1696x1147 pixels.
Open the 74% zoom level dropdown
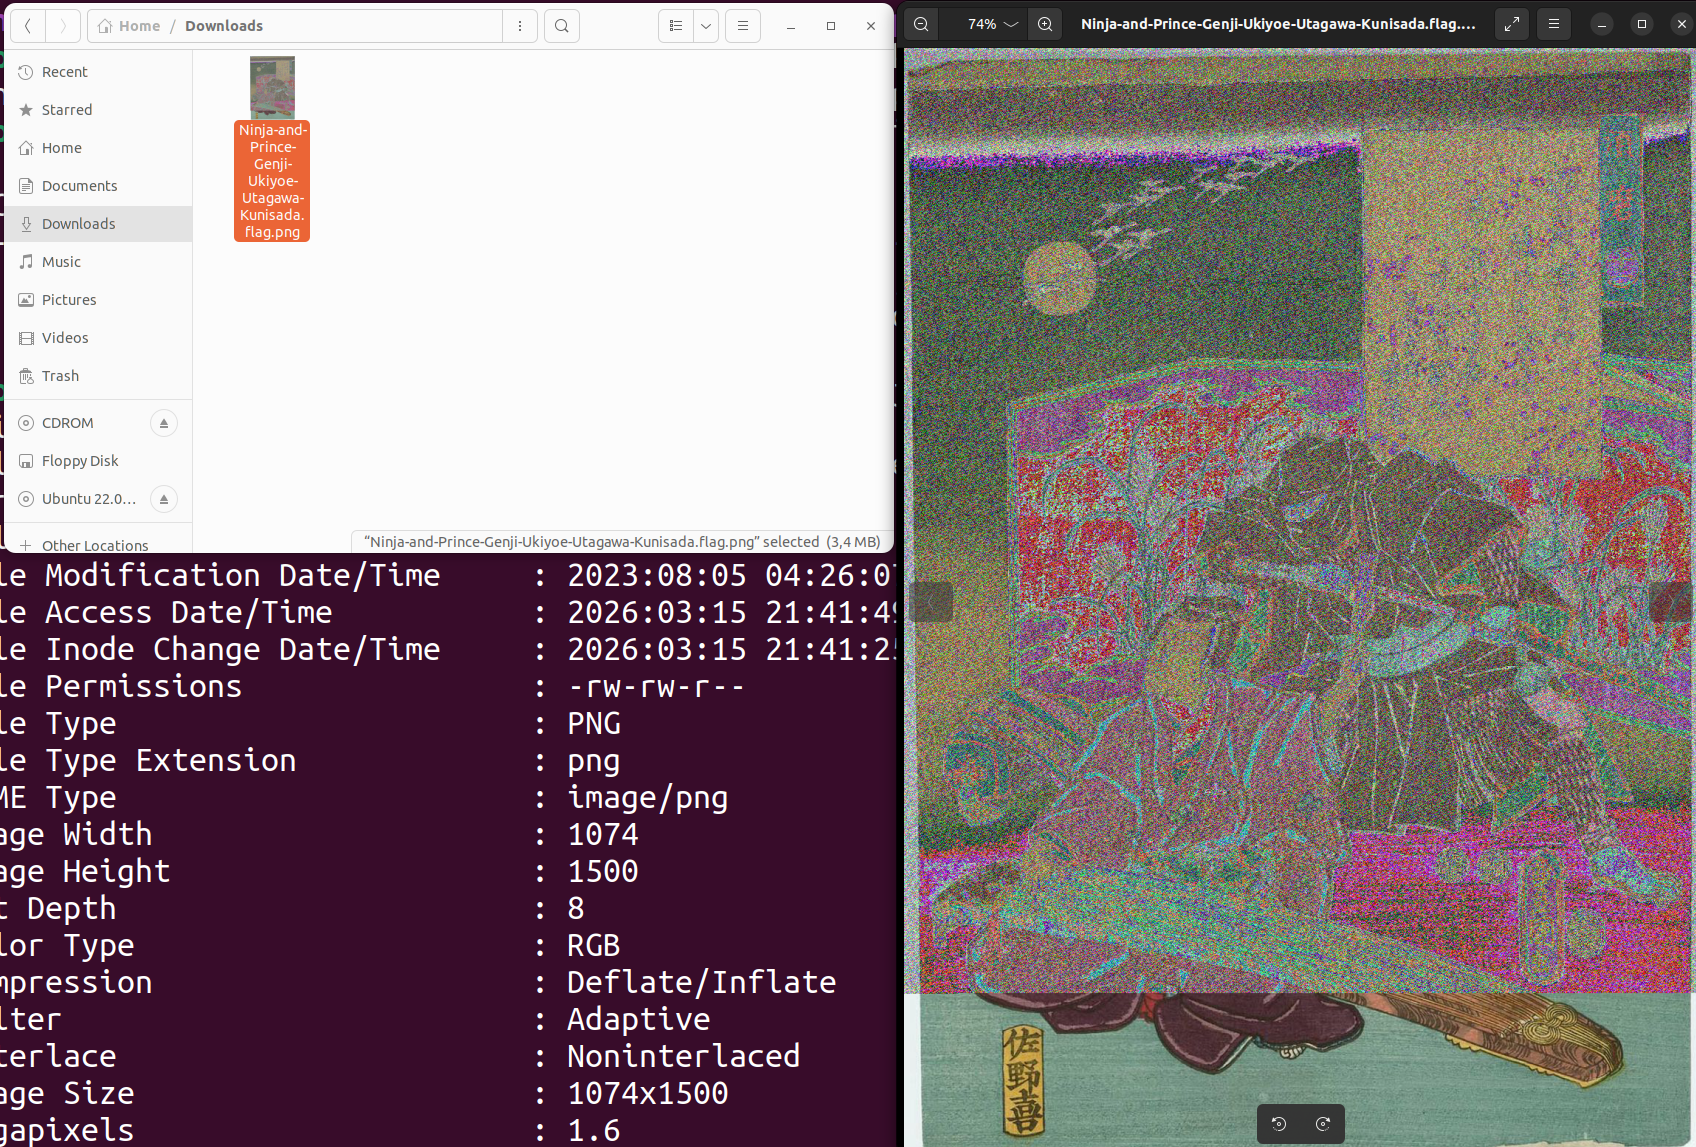(993, 24)
